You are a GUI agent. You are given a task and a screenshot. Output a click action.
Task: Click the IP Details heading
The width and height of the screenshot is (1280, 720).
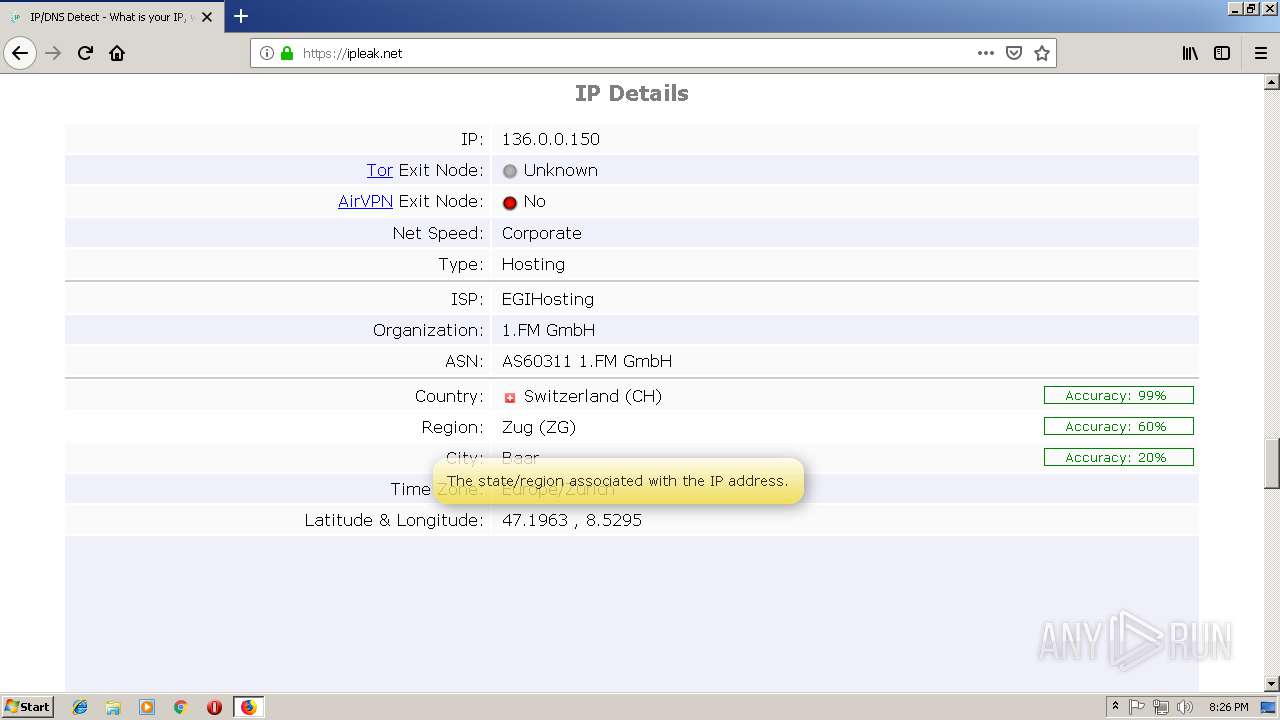pyautogui.click(x=632, y=93)
